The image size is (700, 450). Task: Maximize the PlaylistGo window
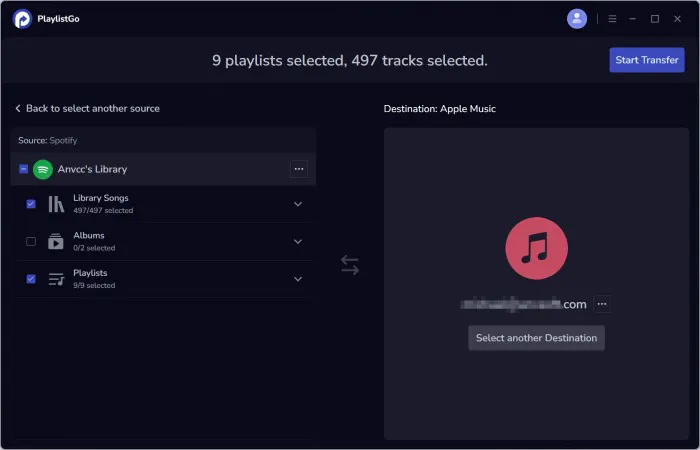tap(655, 19)
